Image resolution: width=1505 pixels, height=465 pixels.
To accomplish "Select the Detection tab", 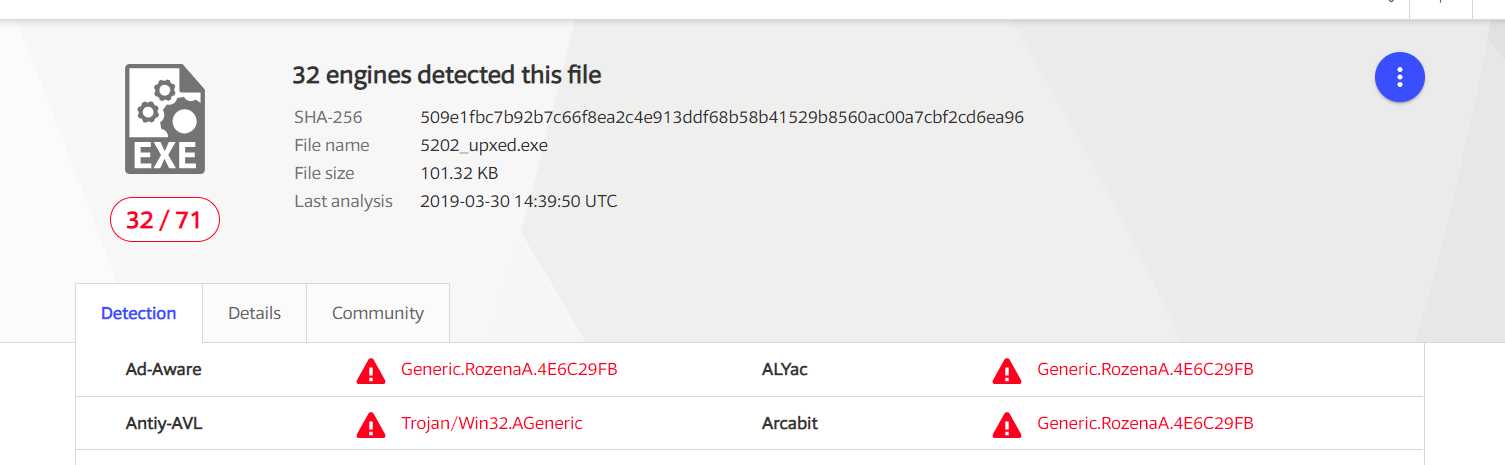I will point(139,313).
